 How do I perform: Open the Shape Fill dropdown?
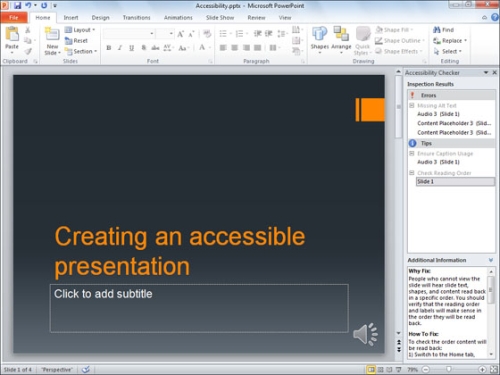pyautogui.click(x=394, y=30)
